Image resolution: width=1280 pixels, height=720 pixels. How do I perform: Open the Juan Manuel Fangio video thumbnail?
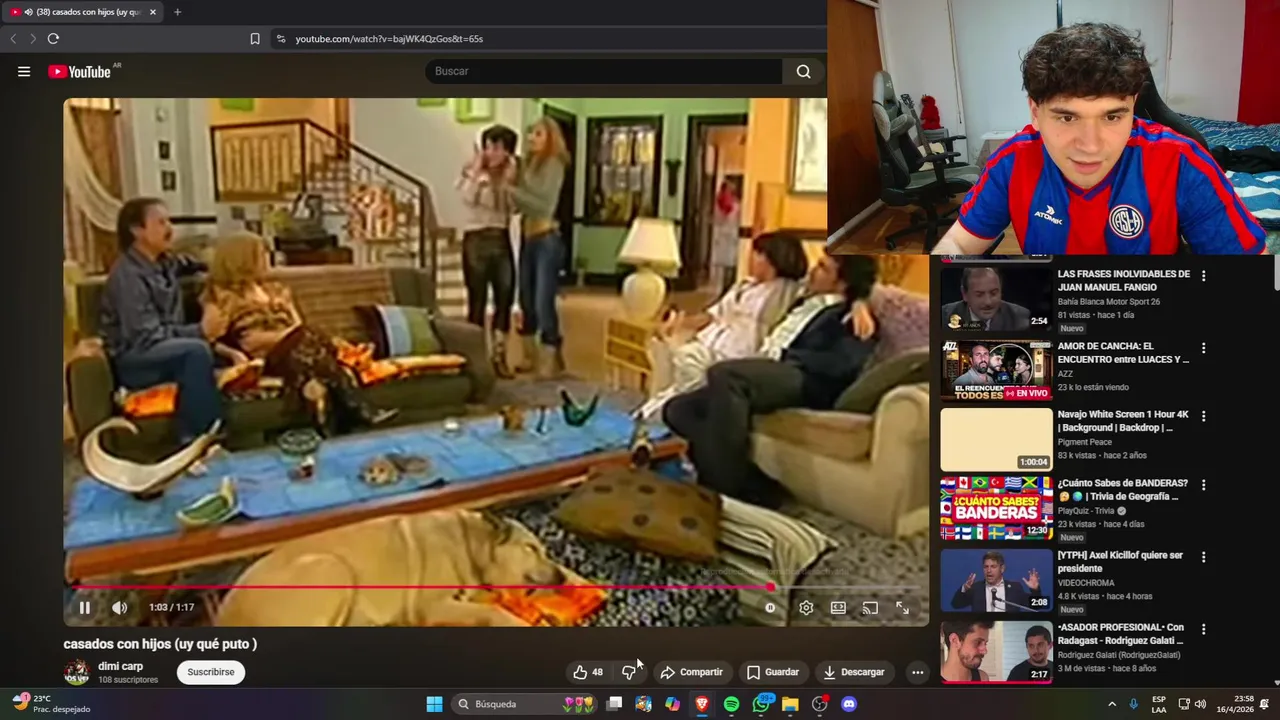[996, 297]
